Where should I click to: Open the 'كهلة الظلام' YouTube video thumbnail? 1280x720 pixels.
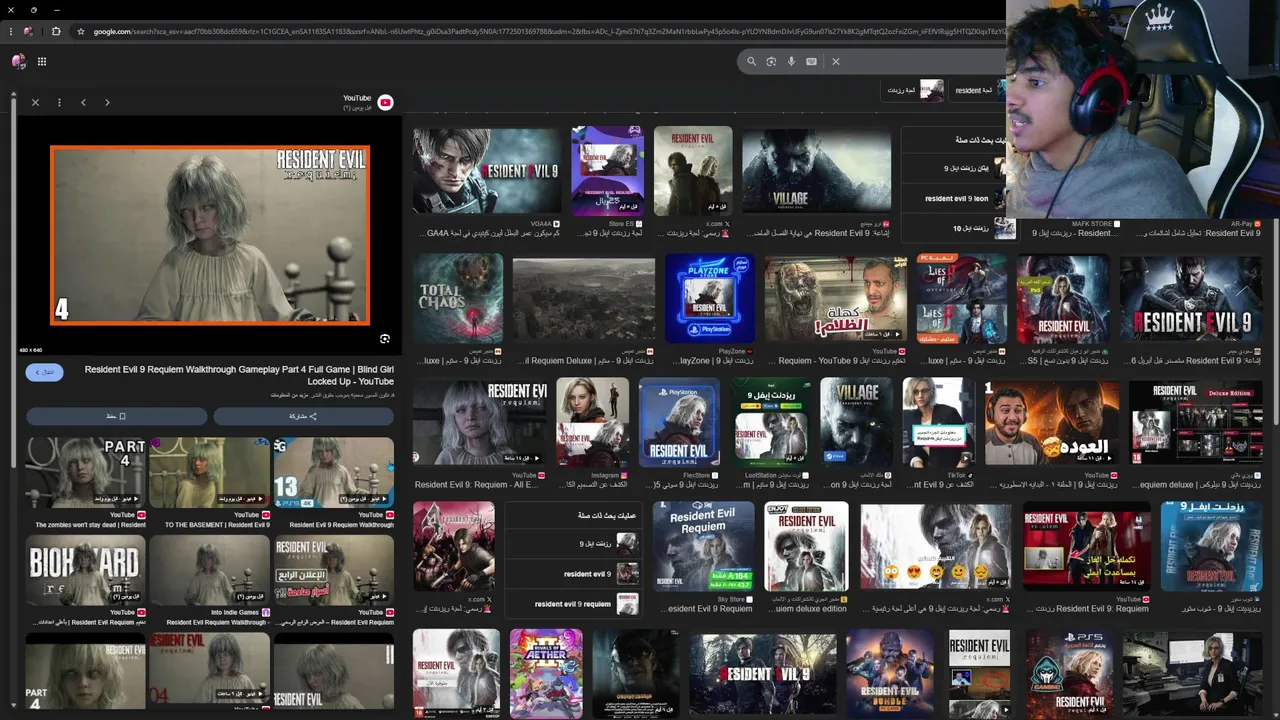[x=835, y=298]
